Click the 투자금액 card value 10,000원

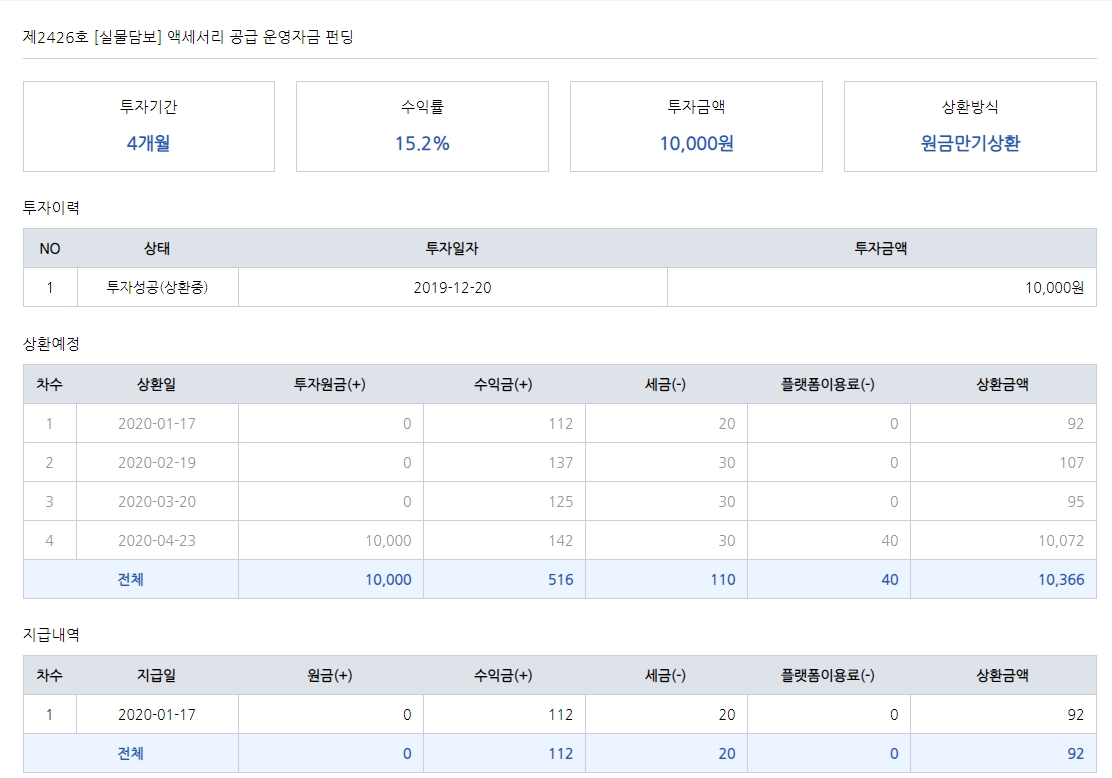(x=696, y=143)
